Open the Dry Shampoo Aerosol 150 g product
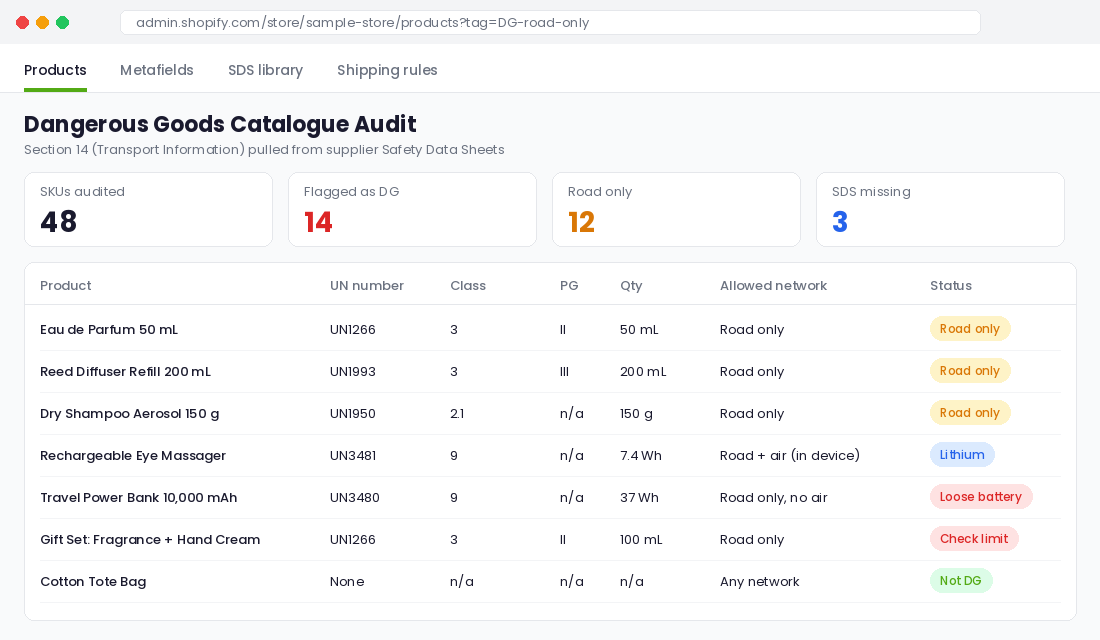 [129, 413]
